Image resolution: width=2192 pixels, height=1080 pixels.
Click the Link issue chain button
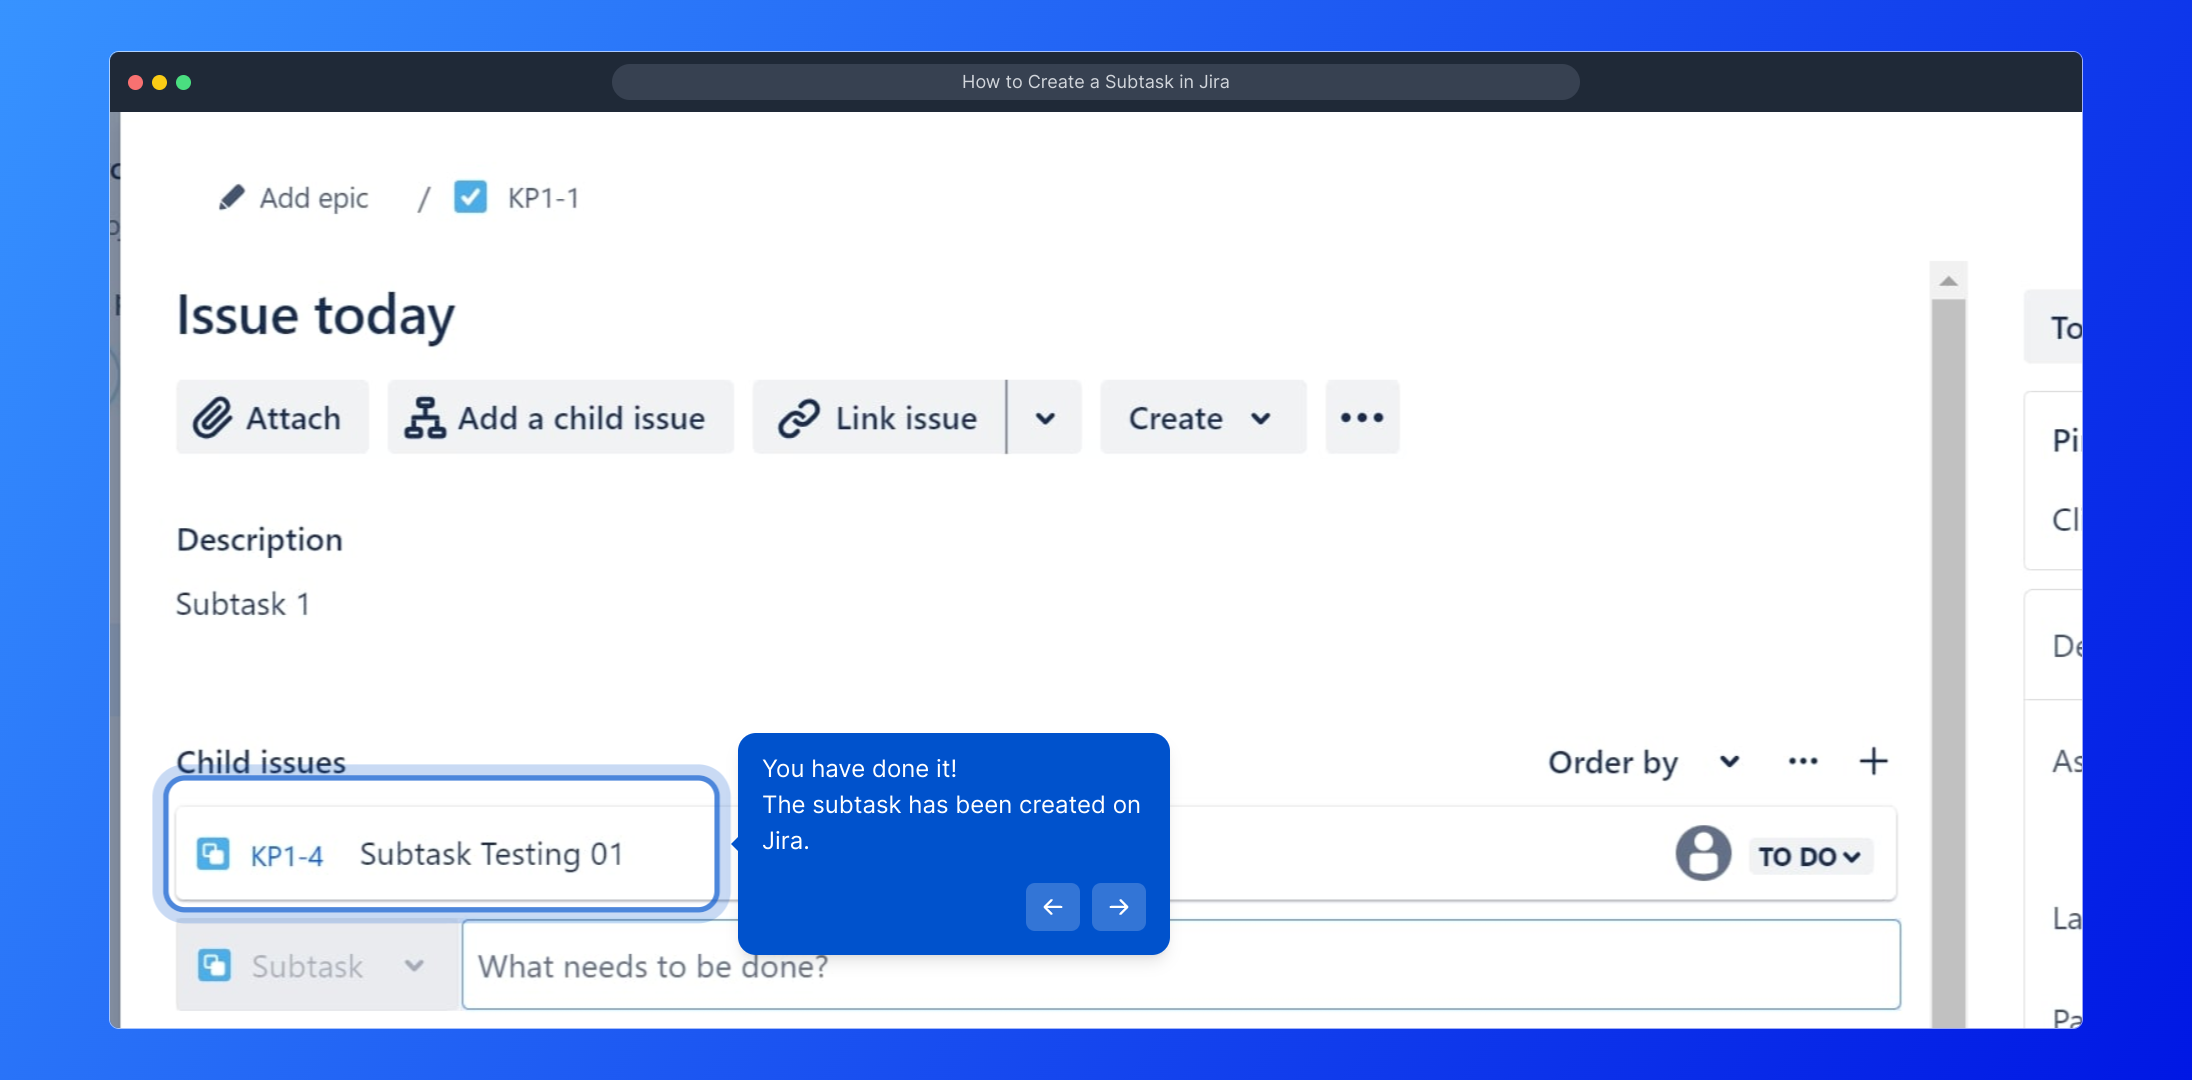click(879, 418)
